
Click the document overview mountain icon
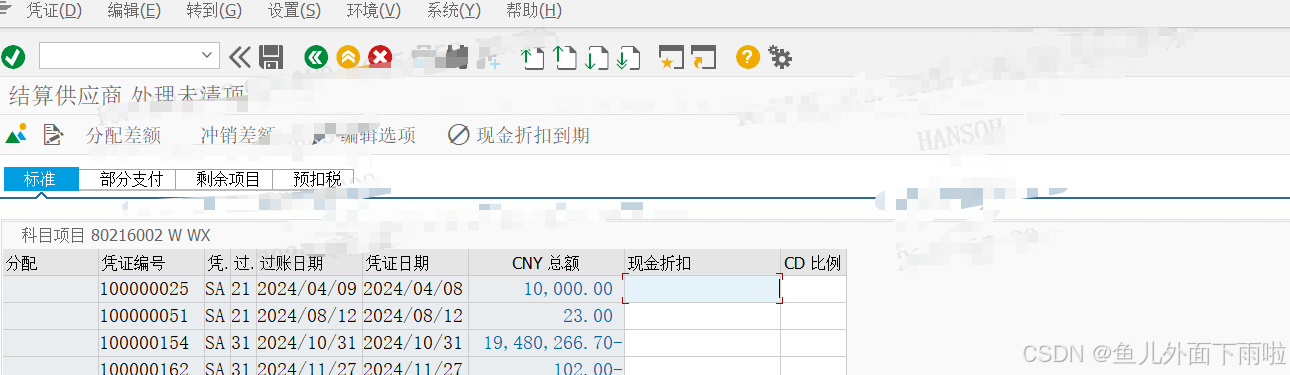[16, 134]
